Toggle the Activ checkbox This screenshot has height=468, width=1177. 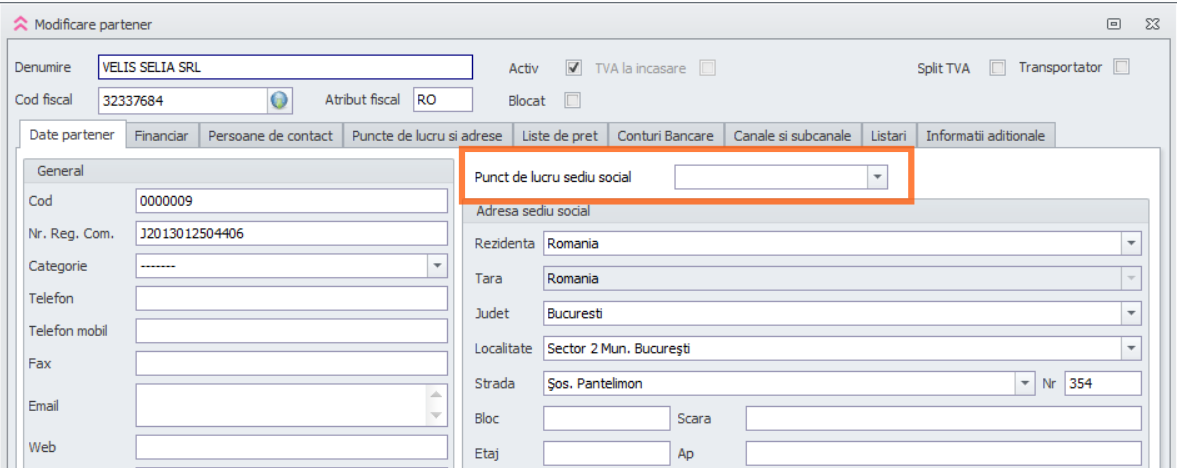(573, 69)
